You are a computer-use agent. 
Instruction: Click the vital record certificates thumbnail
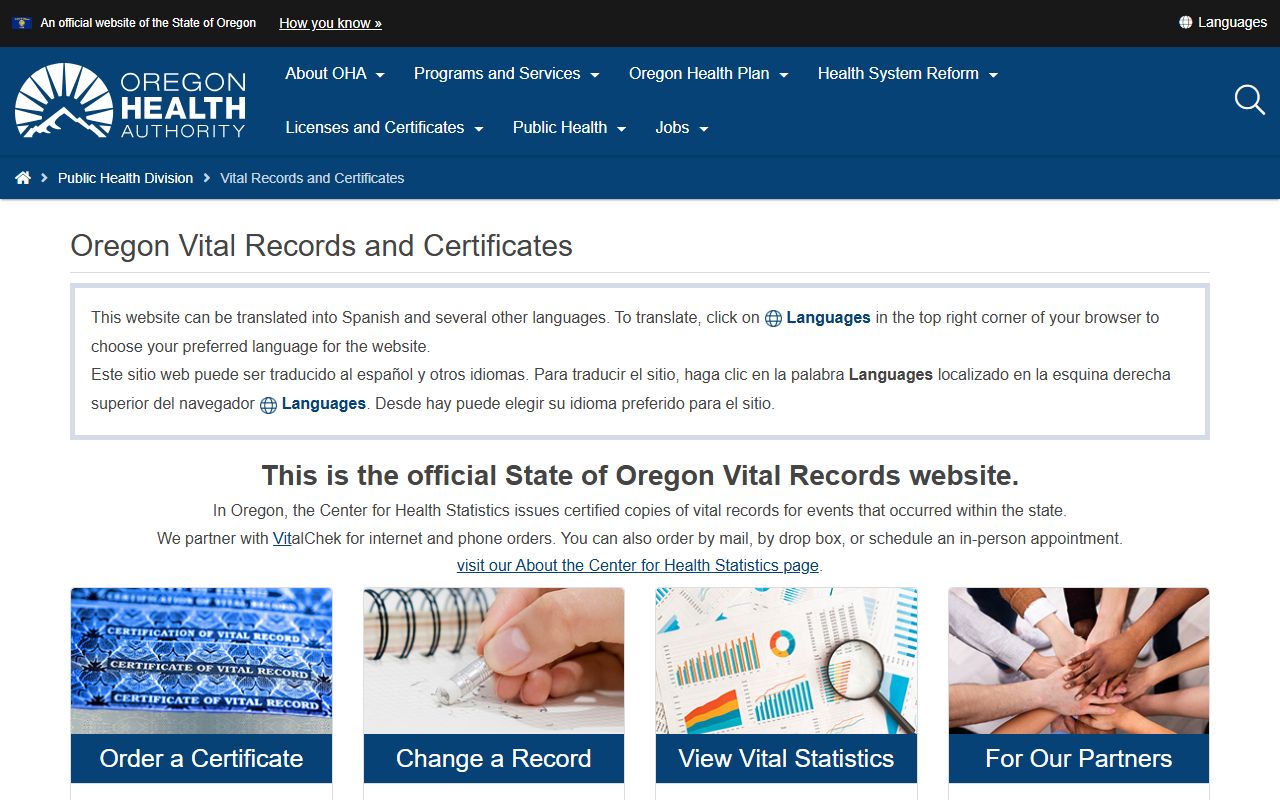pos(201,661)
